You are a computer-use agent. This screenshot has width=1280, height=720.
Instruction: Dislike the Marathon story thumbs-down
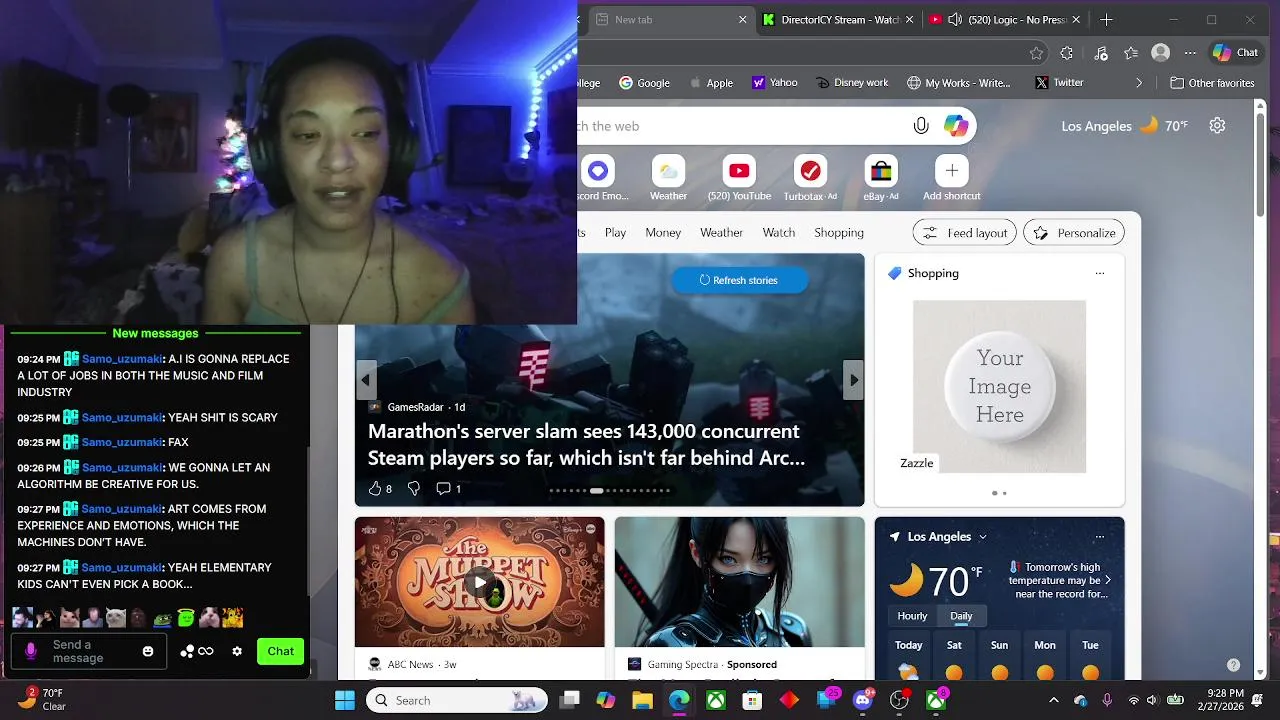(x=413, y=488)
